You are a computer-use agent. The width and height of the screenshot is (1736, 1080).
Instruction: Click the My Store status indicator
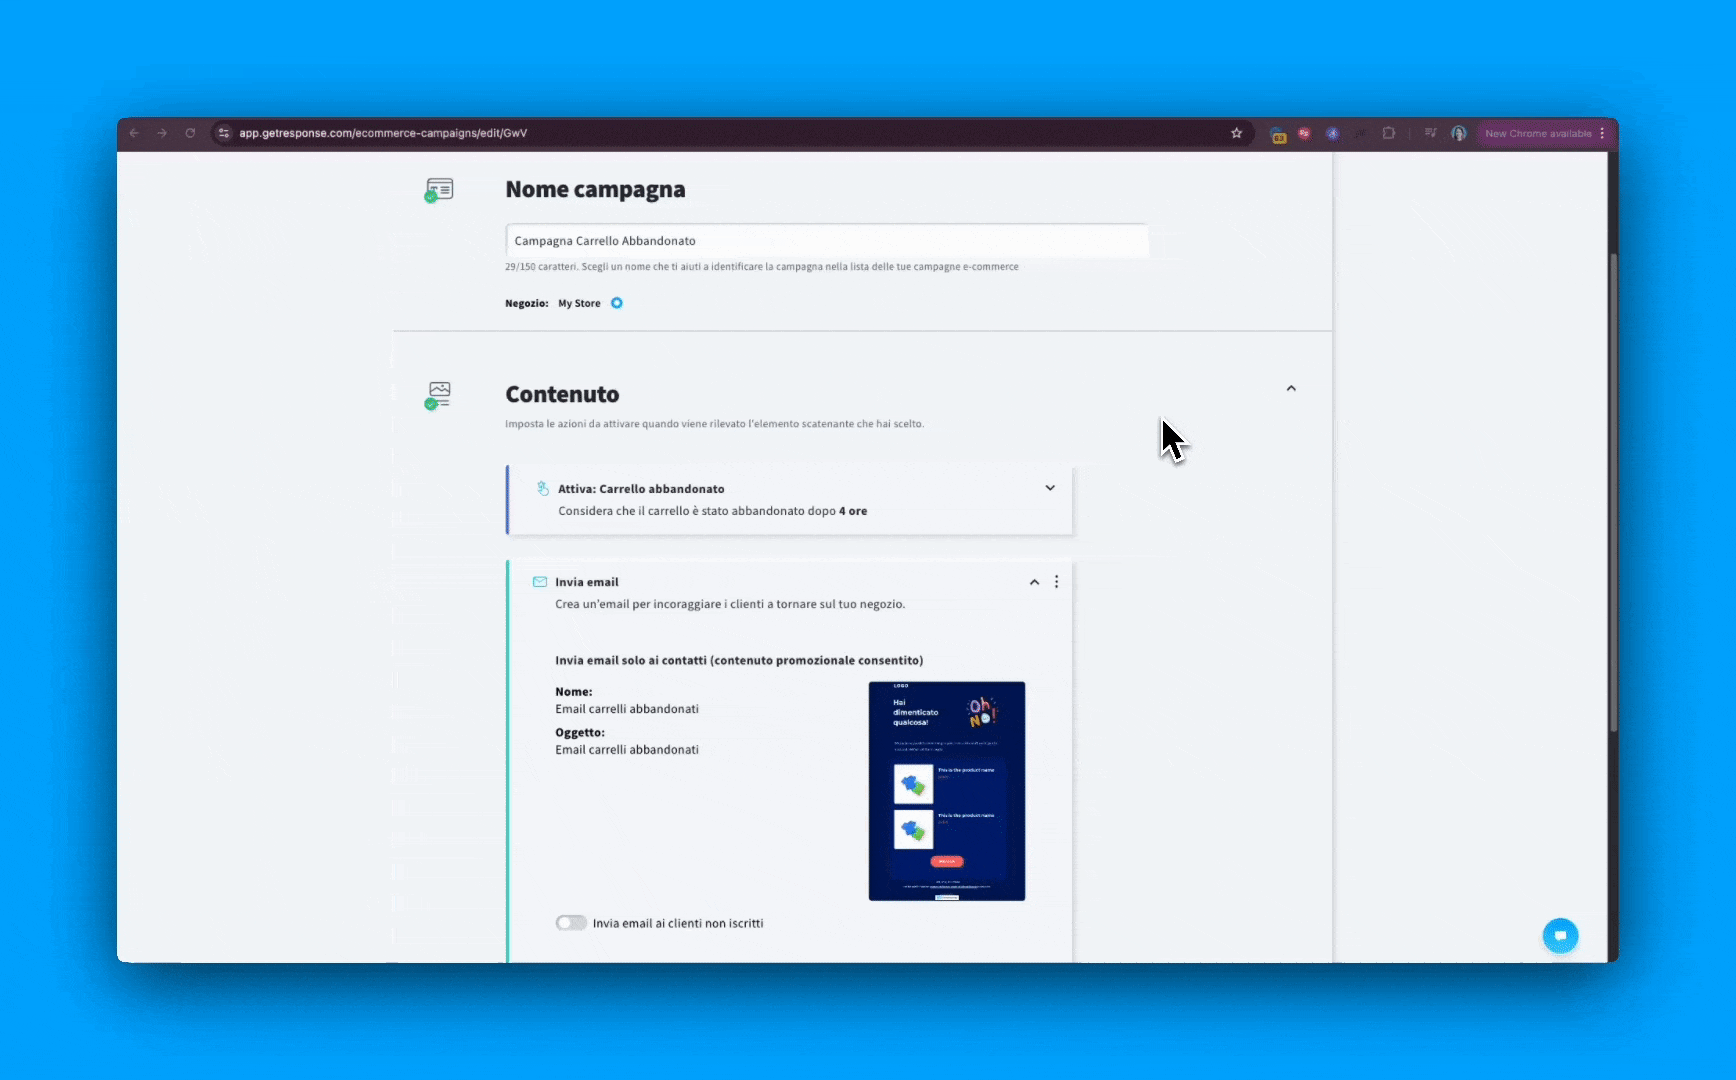tap(617, 303)
